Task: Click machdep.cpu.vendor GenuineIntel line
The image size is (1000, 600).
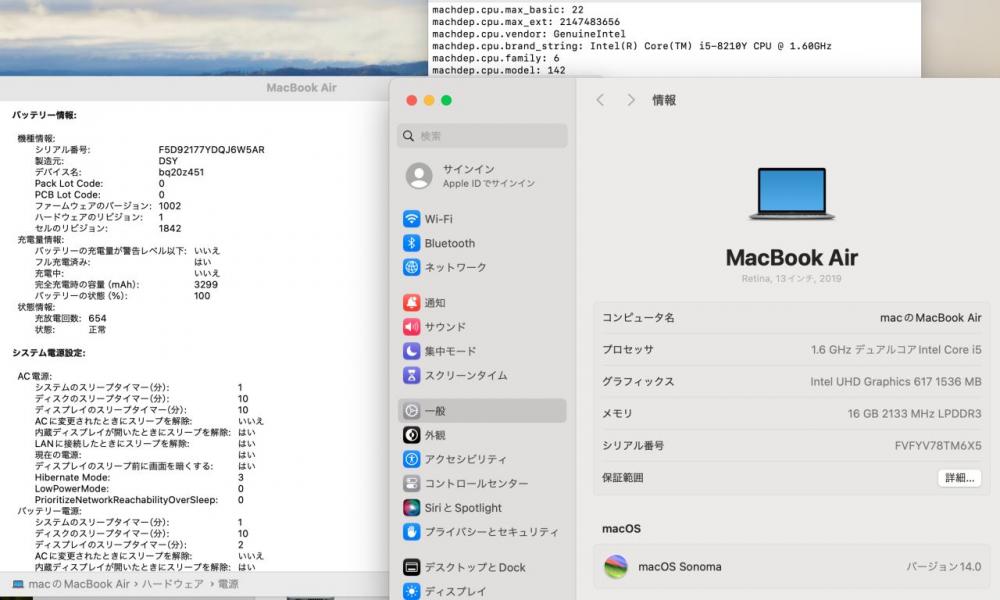Action: point(529,34)
